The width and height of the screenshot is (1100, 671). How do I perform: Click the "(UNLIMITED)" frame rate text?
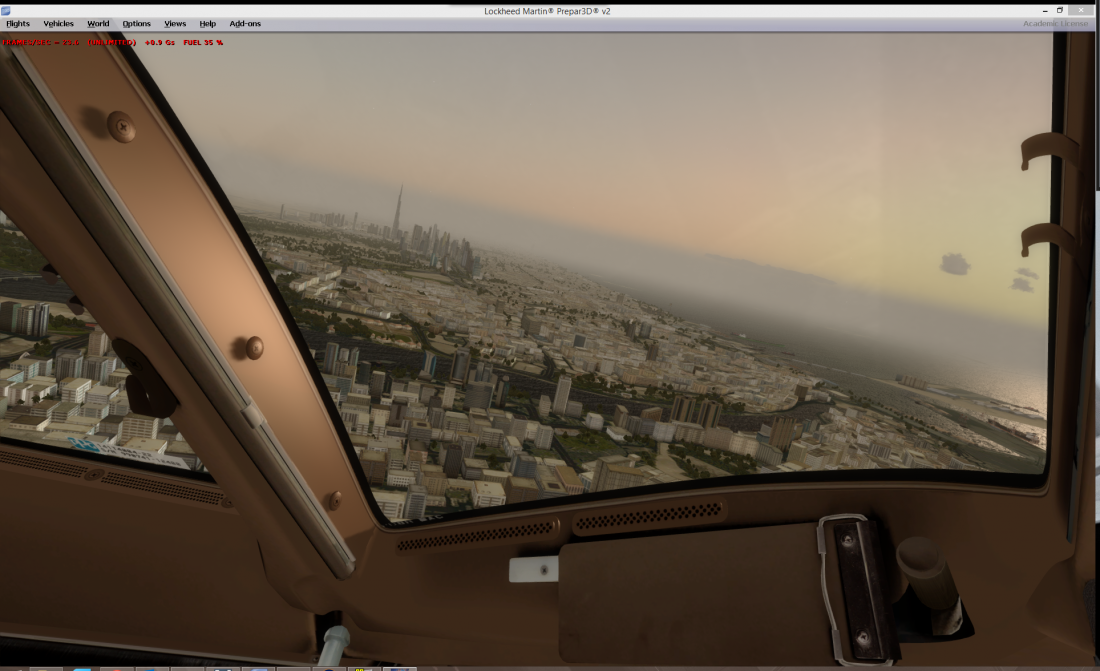(x=112, y=43)
